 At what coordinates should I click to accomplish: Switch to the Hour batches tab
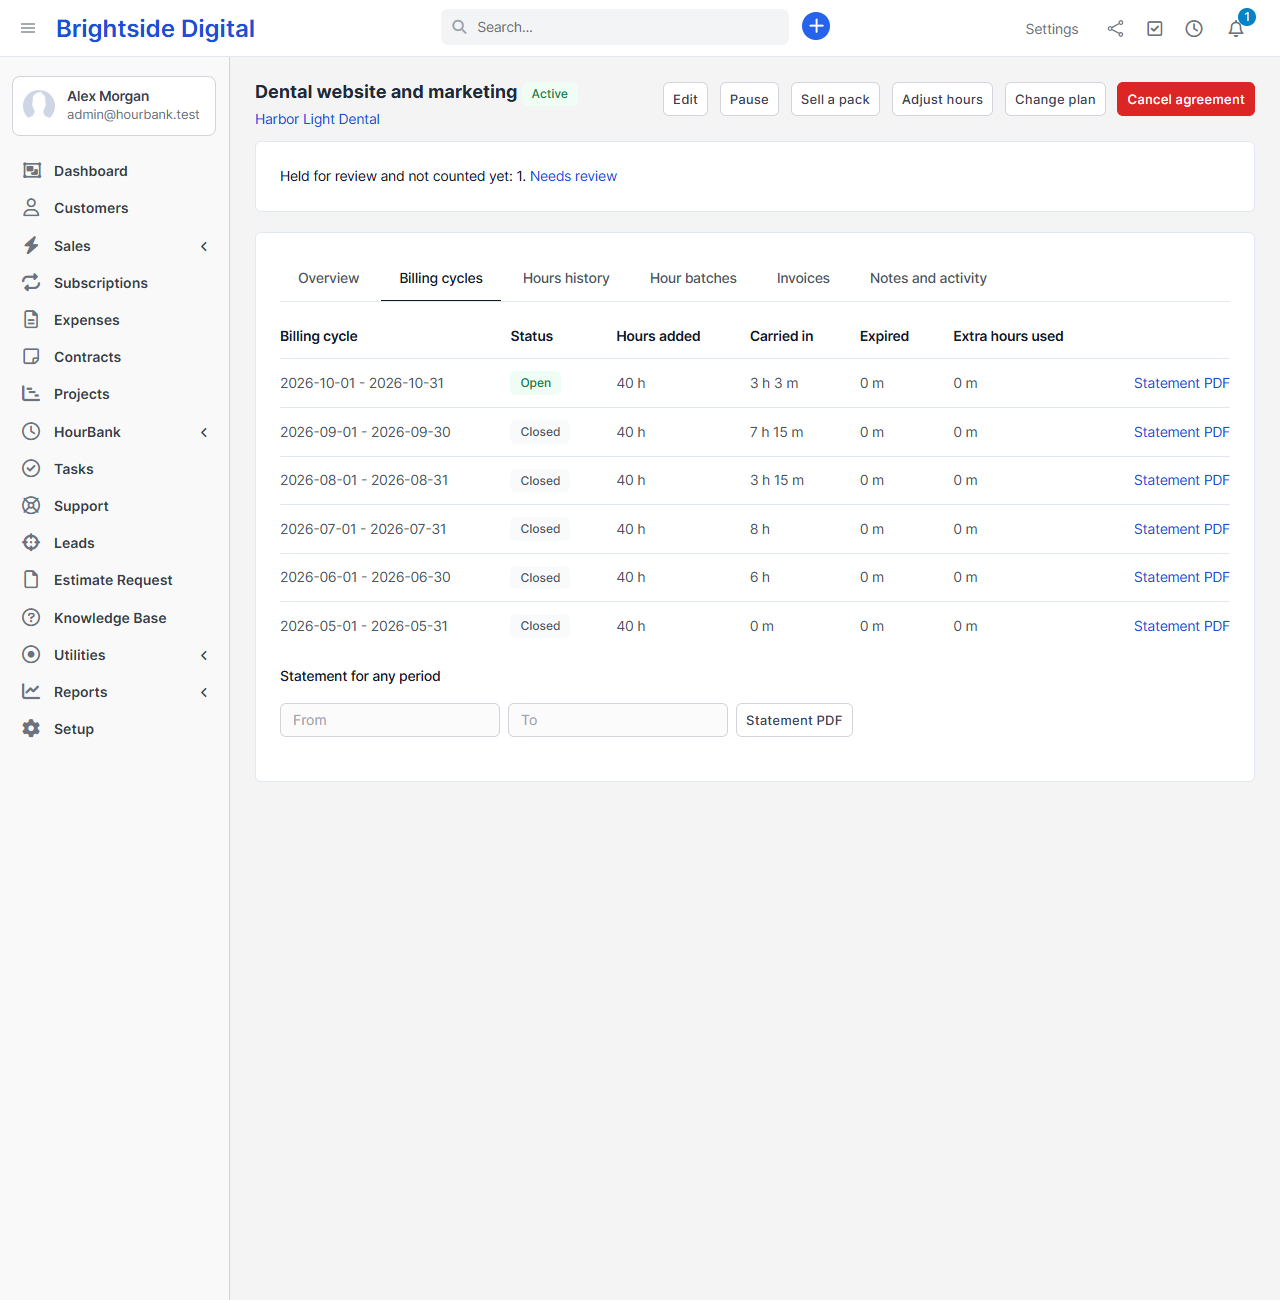coord(693,278)
